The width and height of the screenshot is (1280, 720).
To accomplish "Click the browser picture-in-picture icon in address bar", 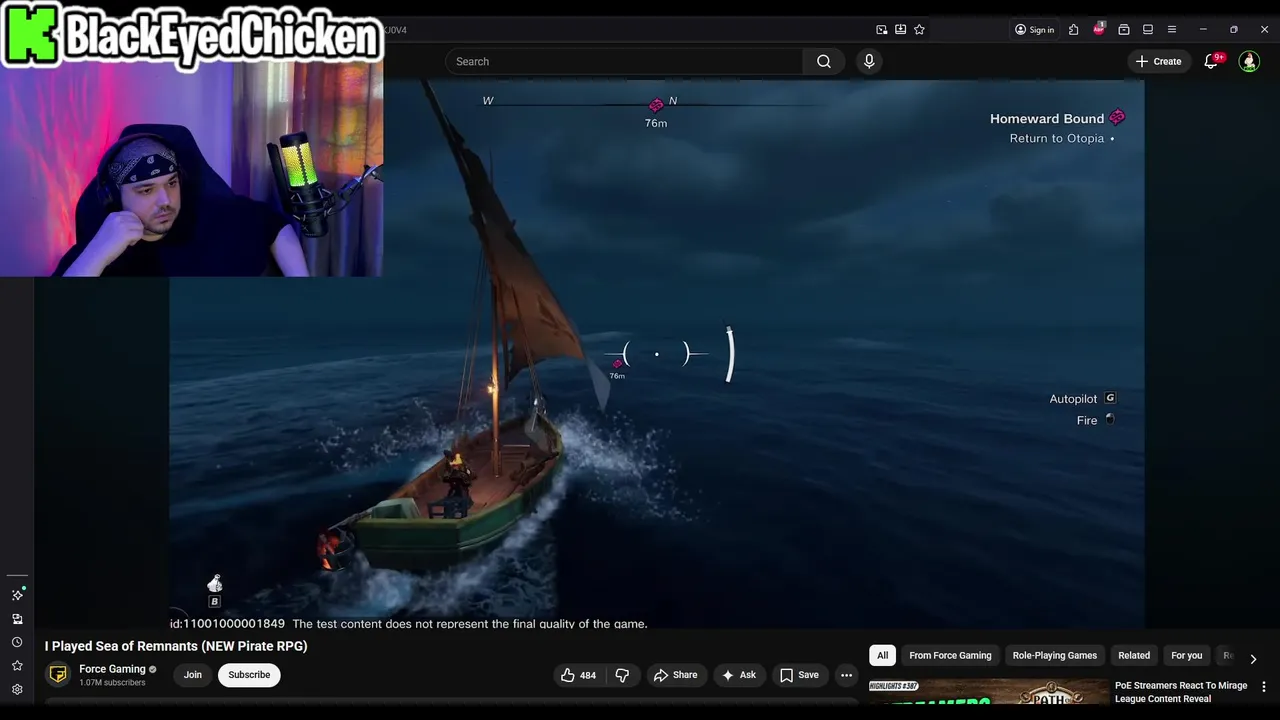I will coord(881,30).
